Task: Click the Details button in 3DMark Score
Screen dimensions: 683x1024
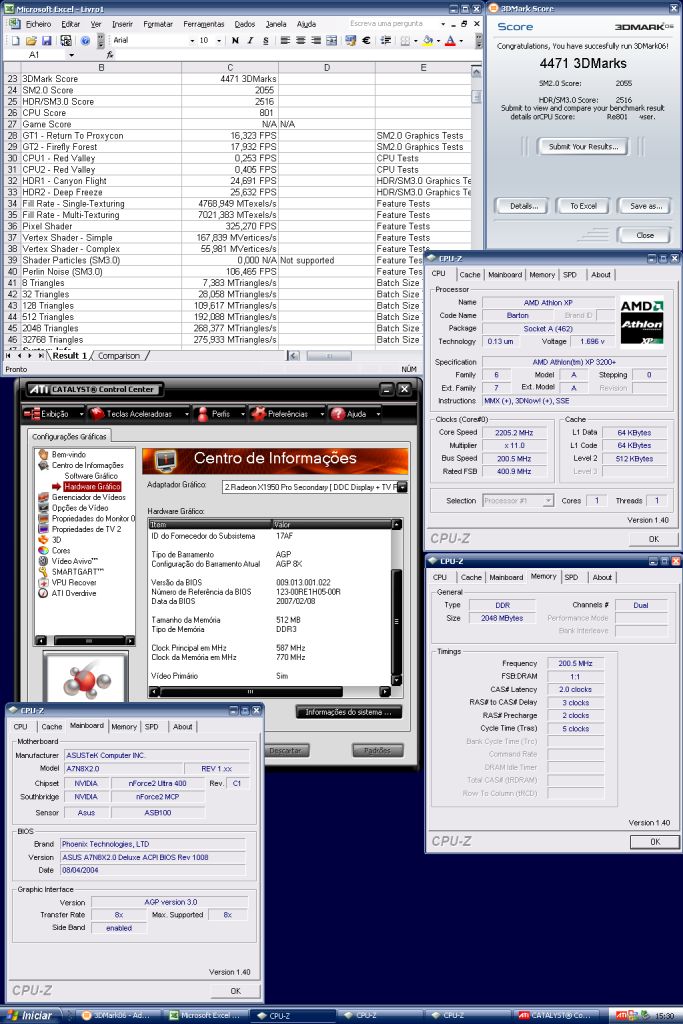Action: click(x=524, y=206)
